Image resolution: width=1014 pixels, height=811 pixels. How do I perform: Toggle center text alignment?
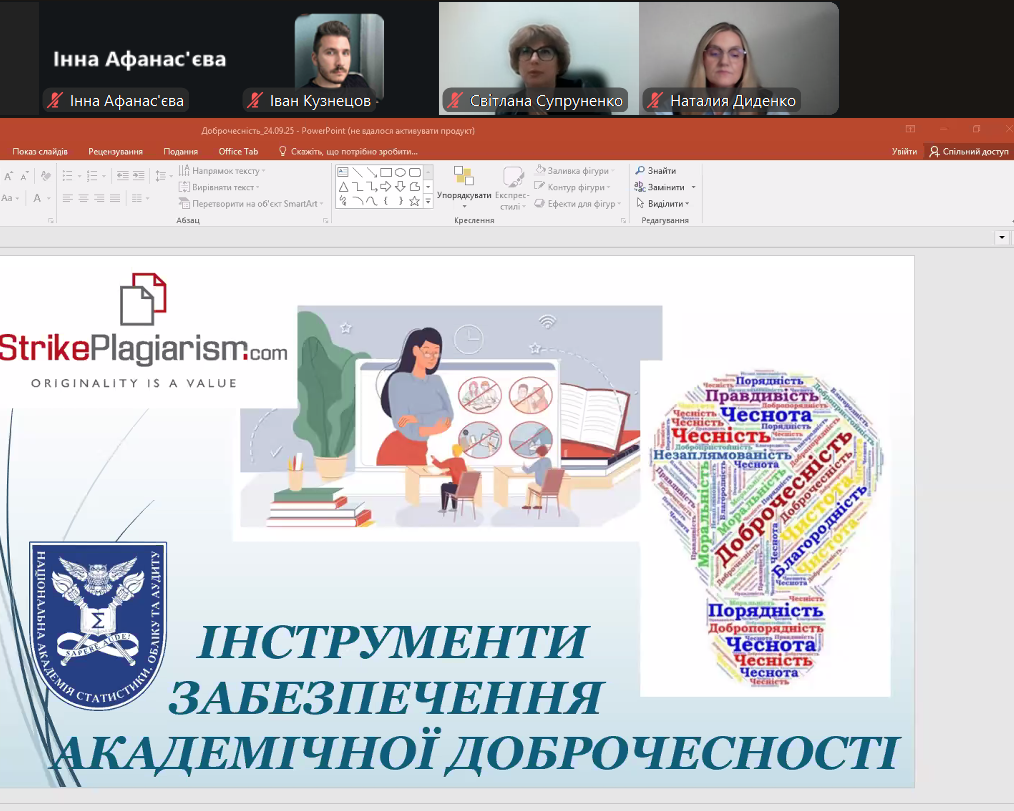(x=84, y=198)
